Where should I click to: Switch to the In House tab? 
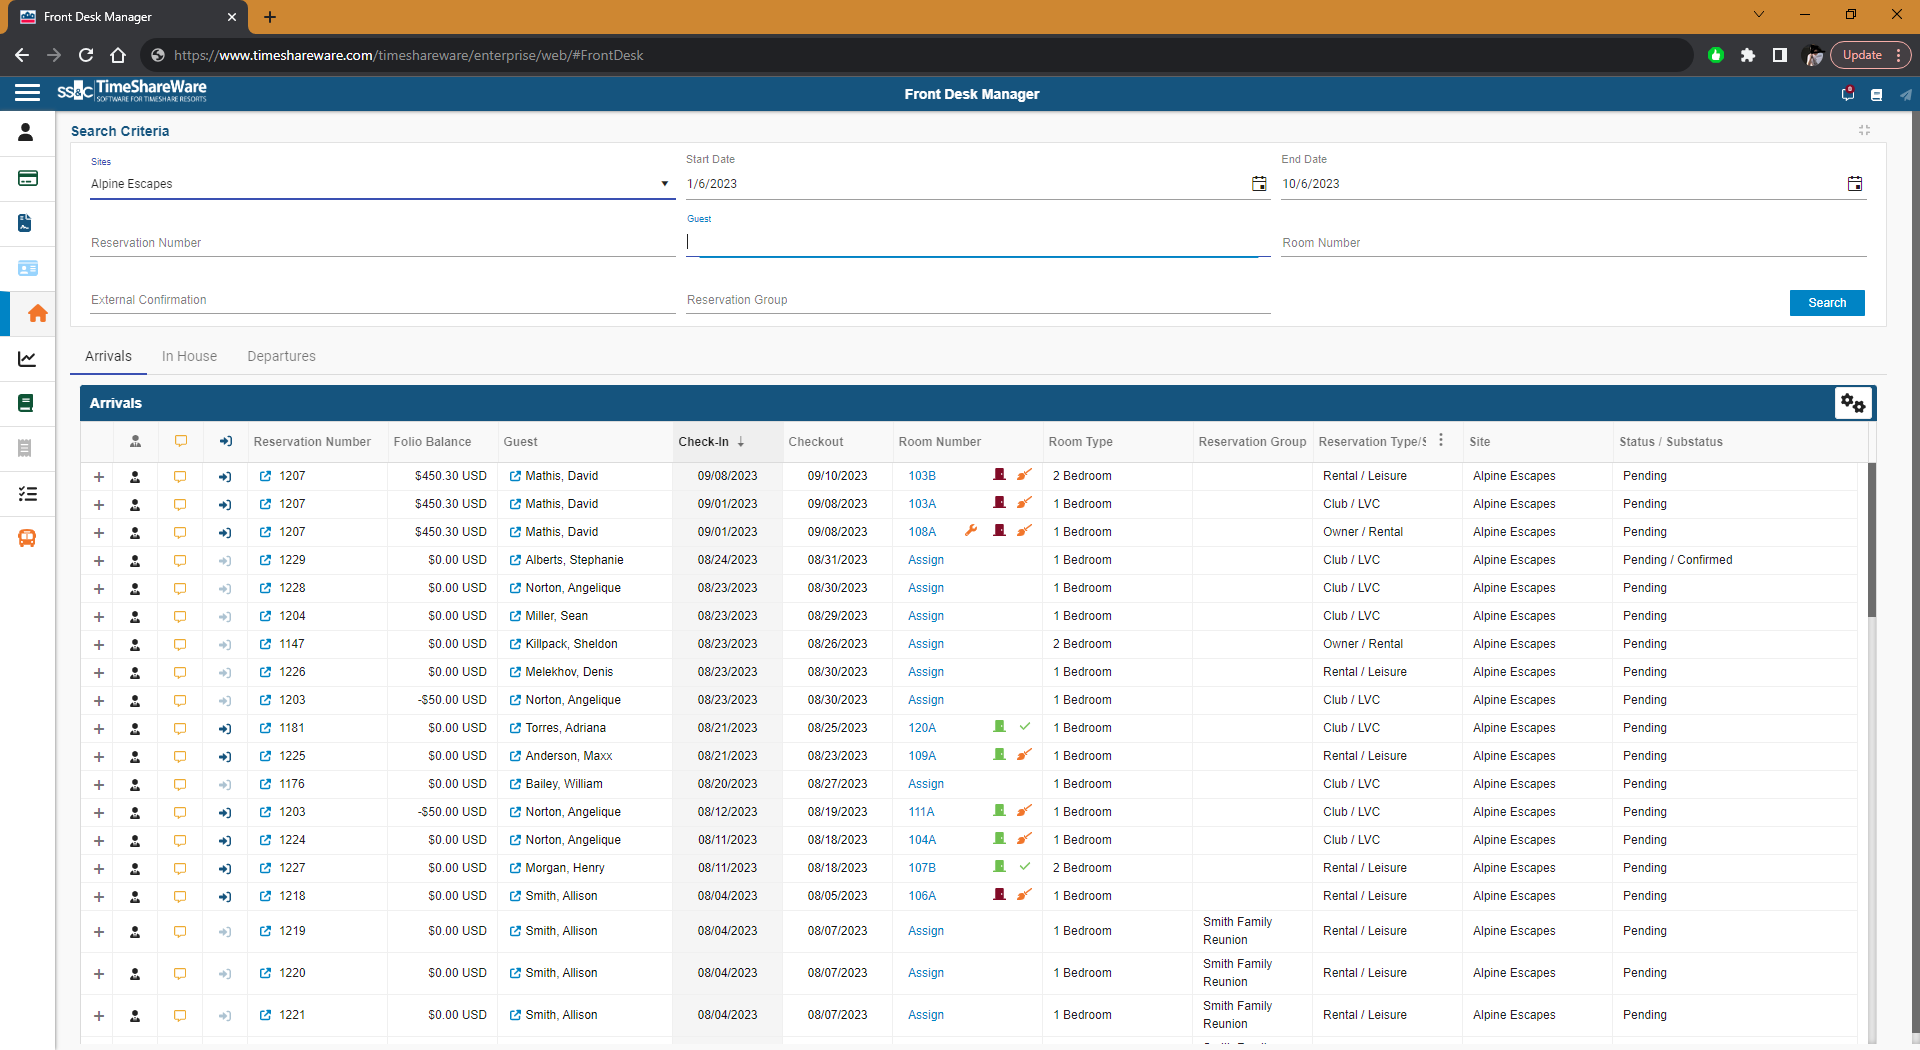189,356
